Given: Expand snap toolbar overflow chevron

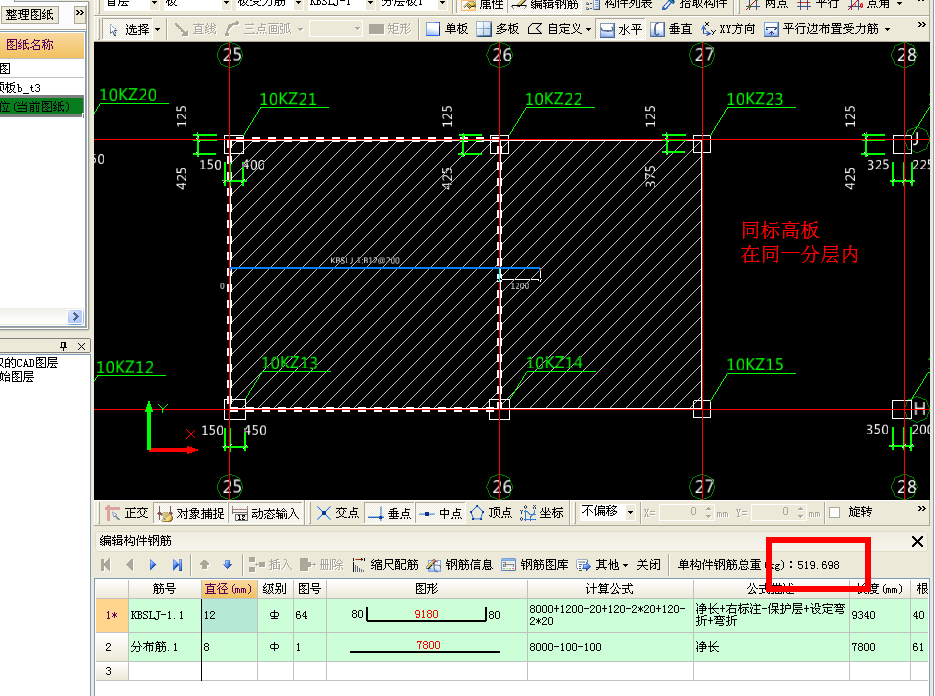Looking at the screenshot, I should tap(922, 509).
